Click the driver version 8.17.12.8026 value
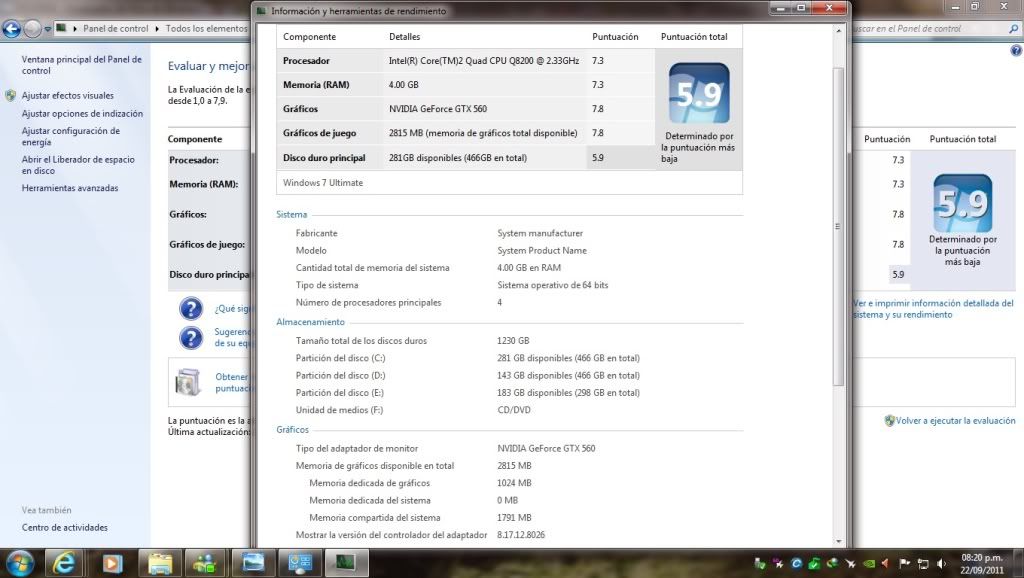The height and width of the screenshot is (578, 1024). point(520,535)
